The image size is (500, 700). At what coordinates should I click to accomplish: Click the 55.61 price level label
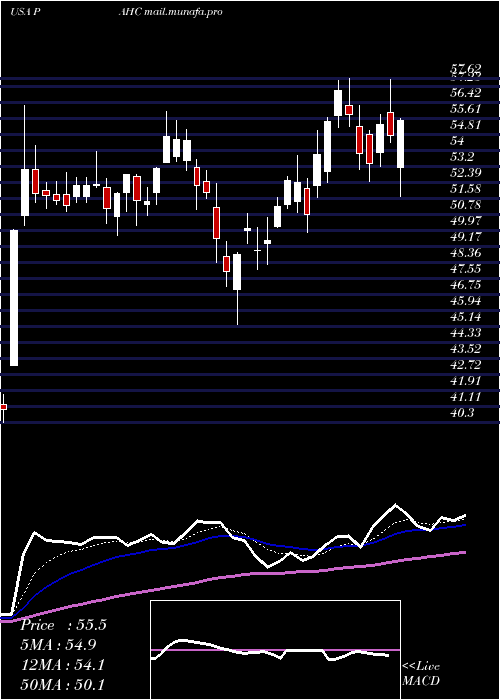pos(466,109)
